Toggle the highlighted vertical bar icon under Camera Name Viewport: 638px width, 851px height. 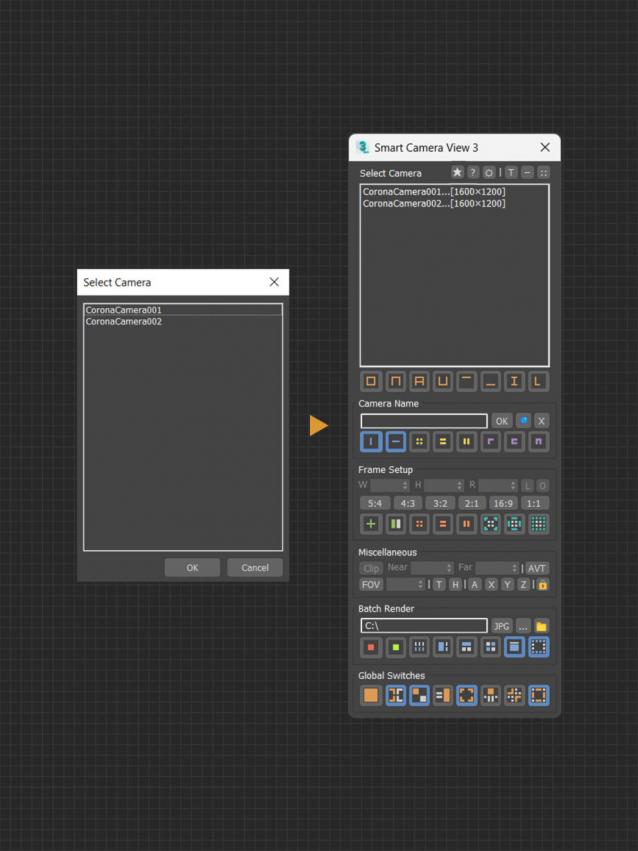(x=371, y=441)
